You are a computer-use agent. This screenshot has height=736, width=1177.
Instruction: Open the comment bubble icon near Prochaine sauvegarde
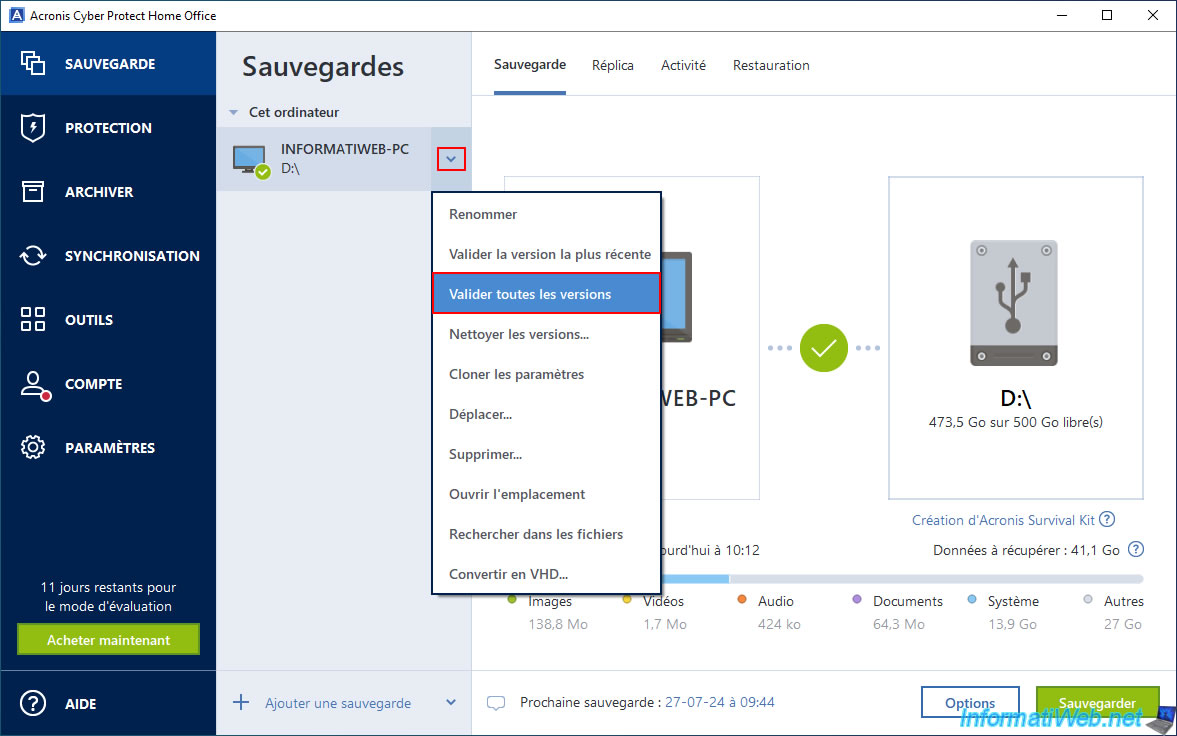[496, 703]
